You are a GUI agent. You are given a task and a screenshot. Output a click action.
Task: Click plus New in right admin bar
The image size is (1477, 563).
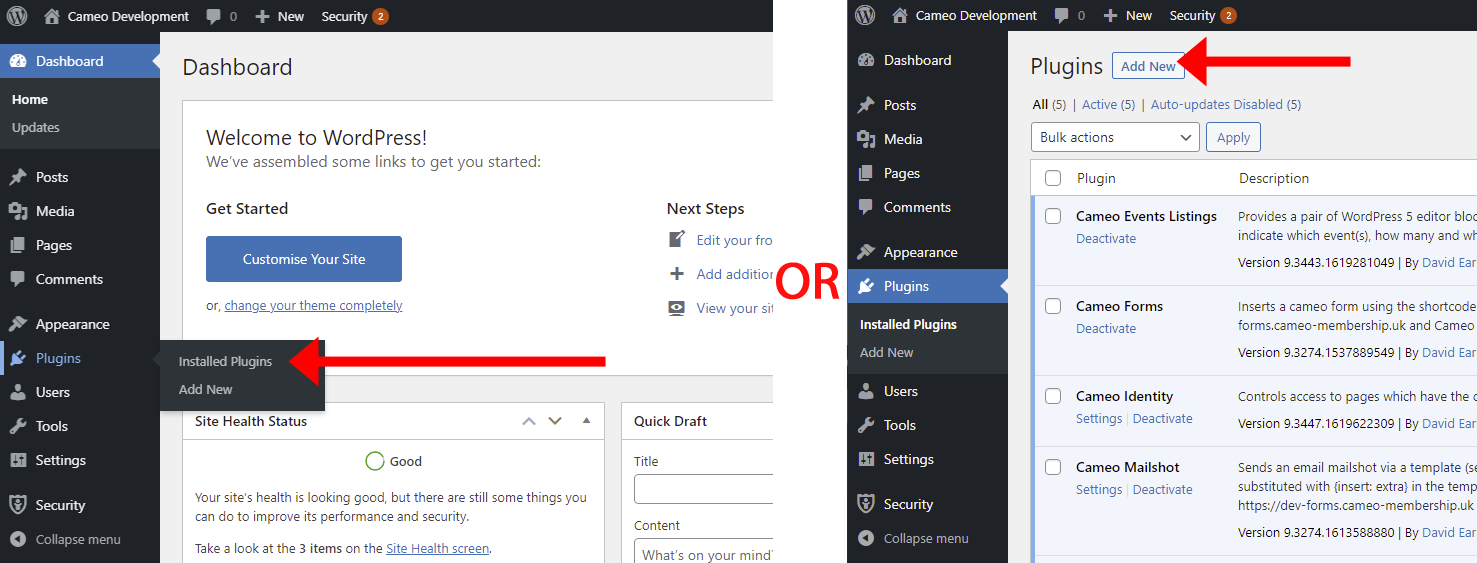(1127, 15)
